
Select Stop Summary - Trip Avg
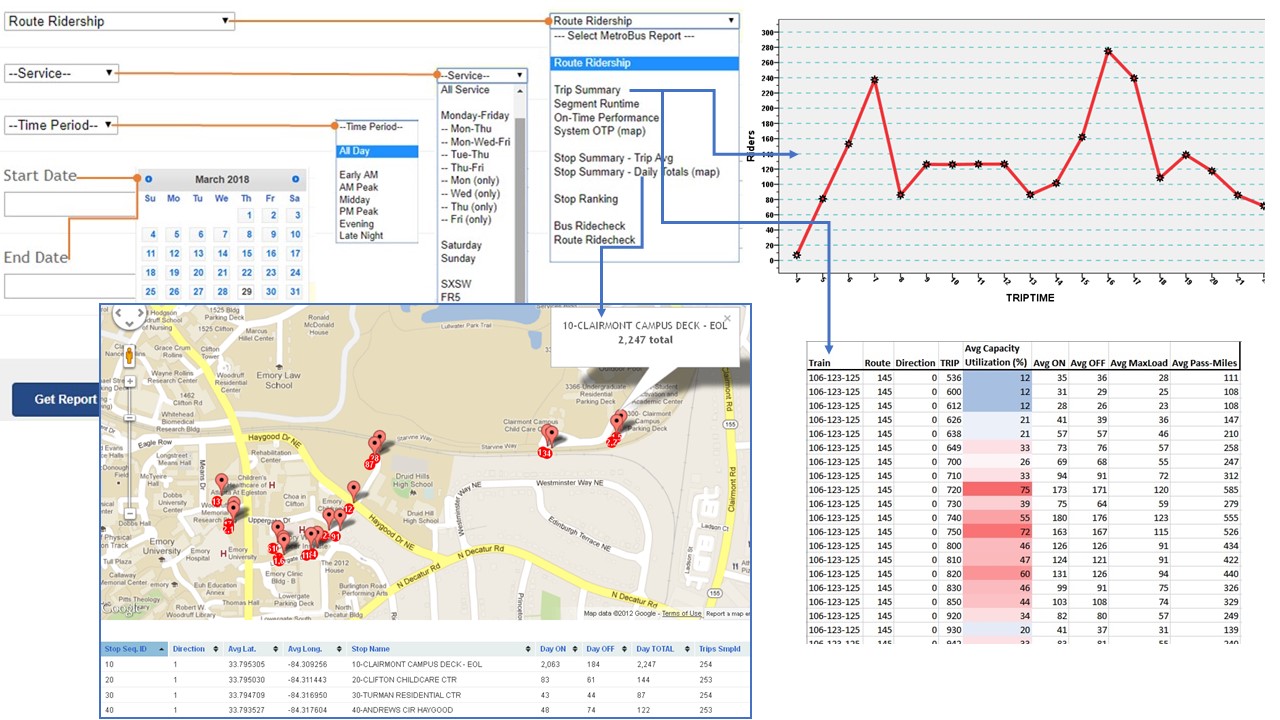coord(614,158)
